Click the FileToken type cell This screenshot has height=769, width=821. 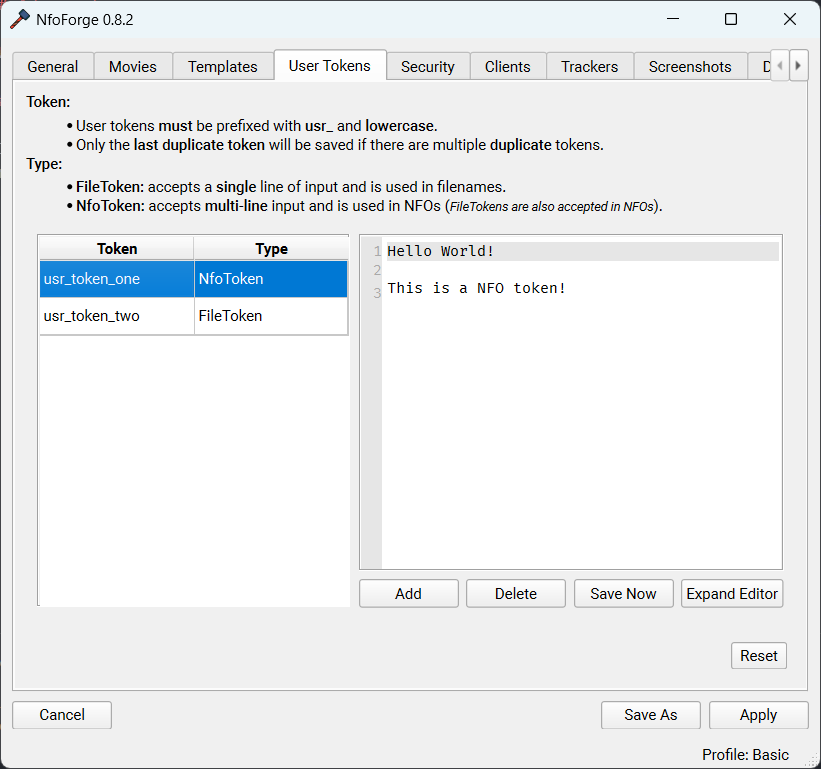pyautogui.click(x=271, y=316)
